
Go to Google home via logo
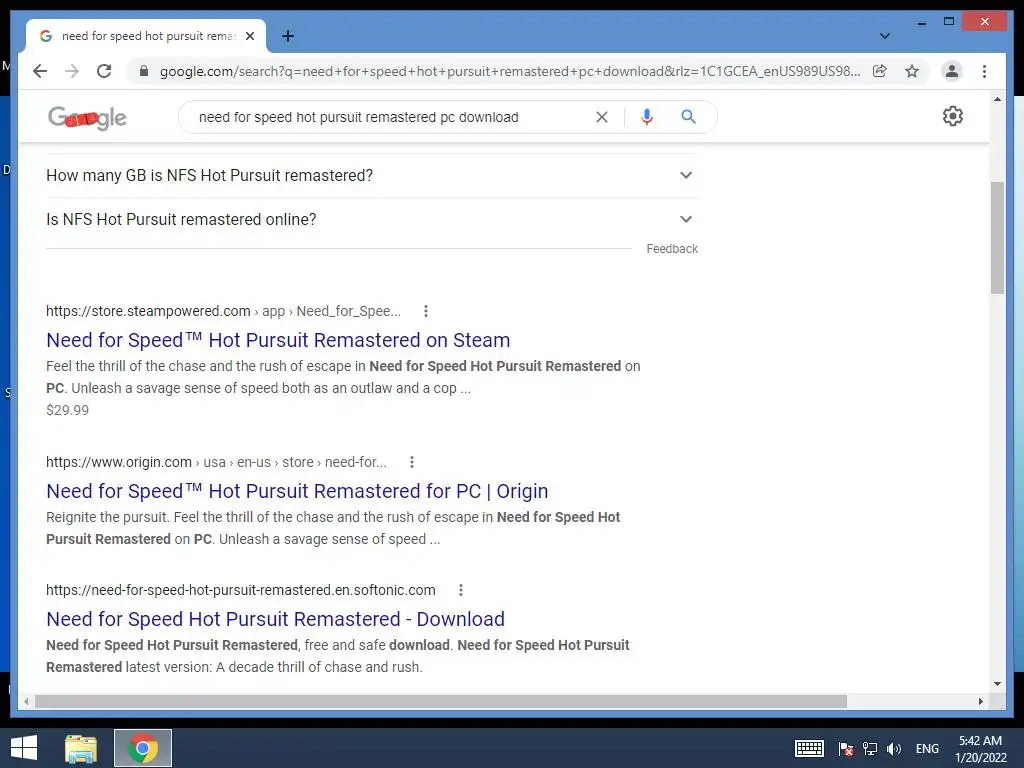[88, 118]
